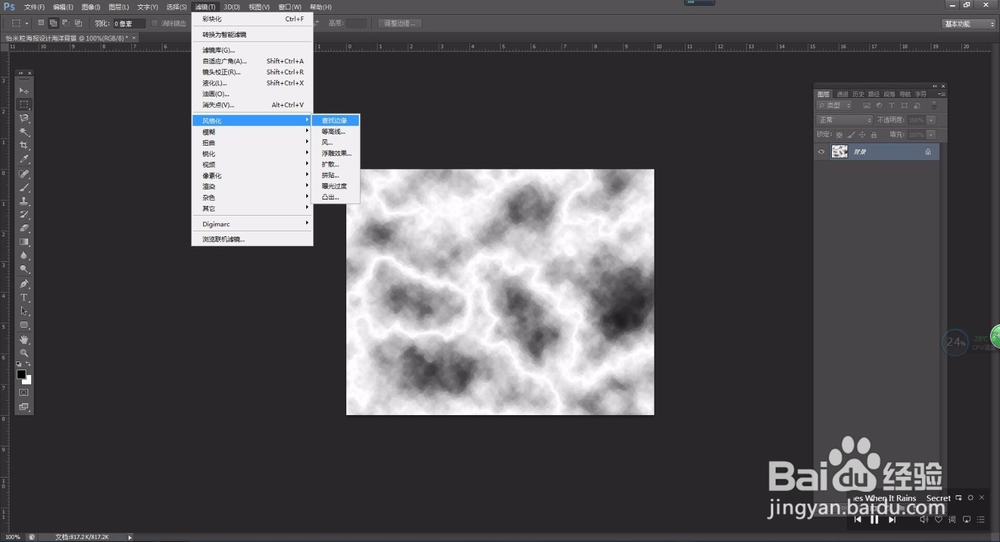Screen dimensions: 1000x542
Task: Click the New Selection mode icon
Action: [x=41, y=23]
